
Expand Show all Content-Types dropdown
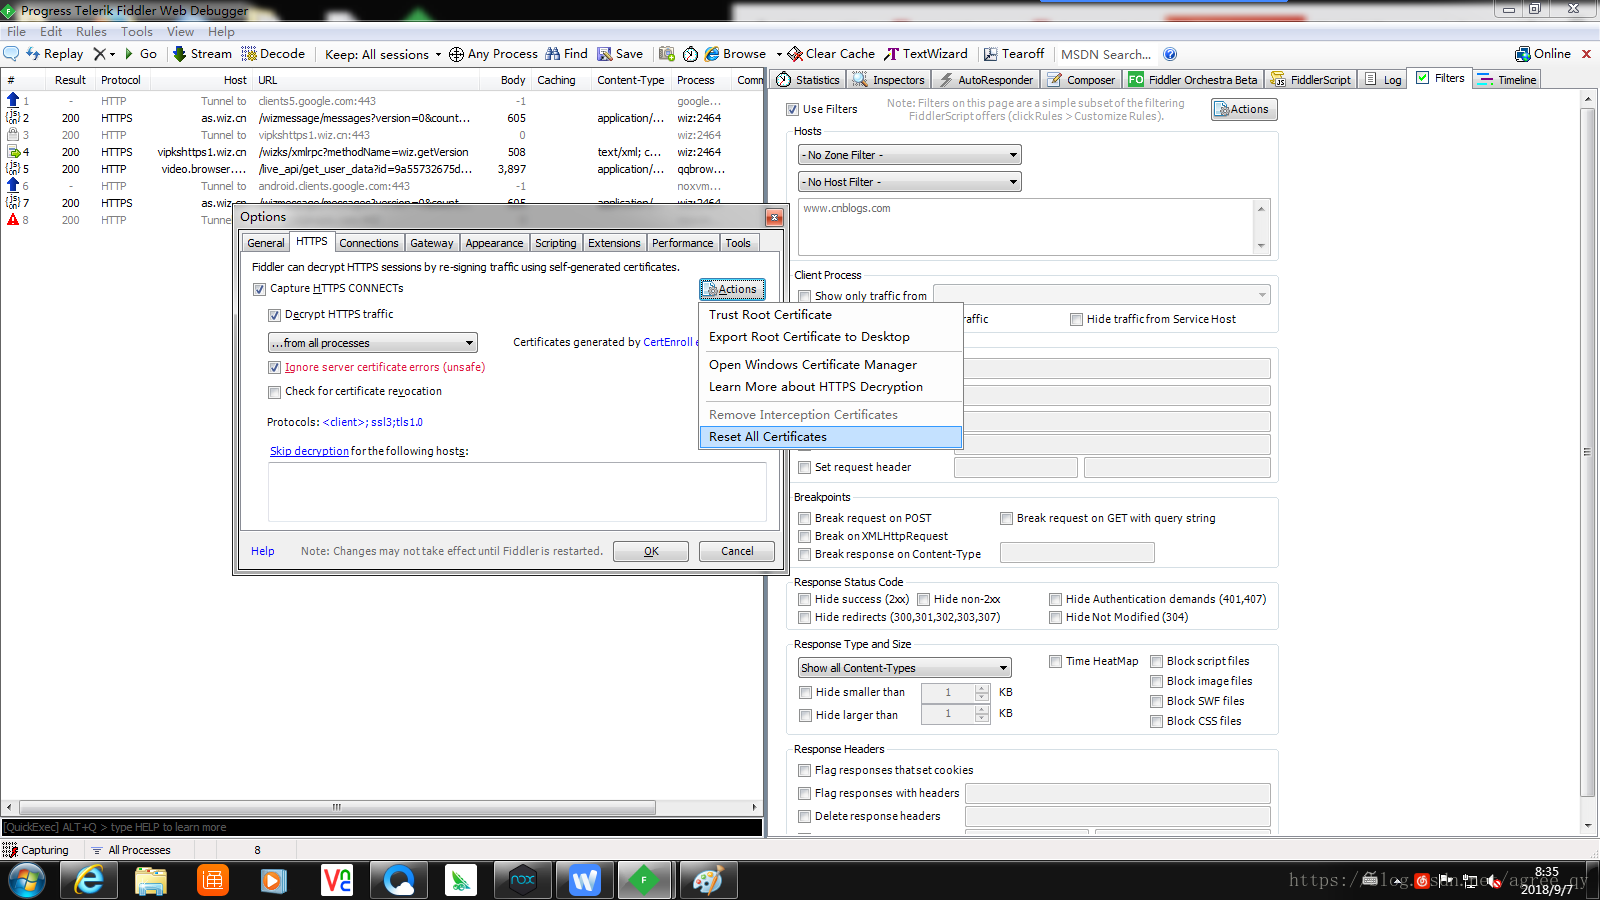[904, 668]
